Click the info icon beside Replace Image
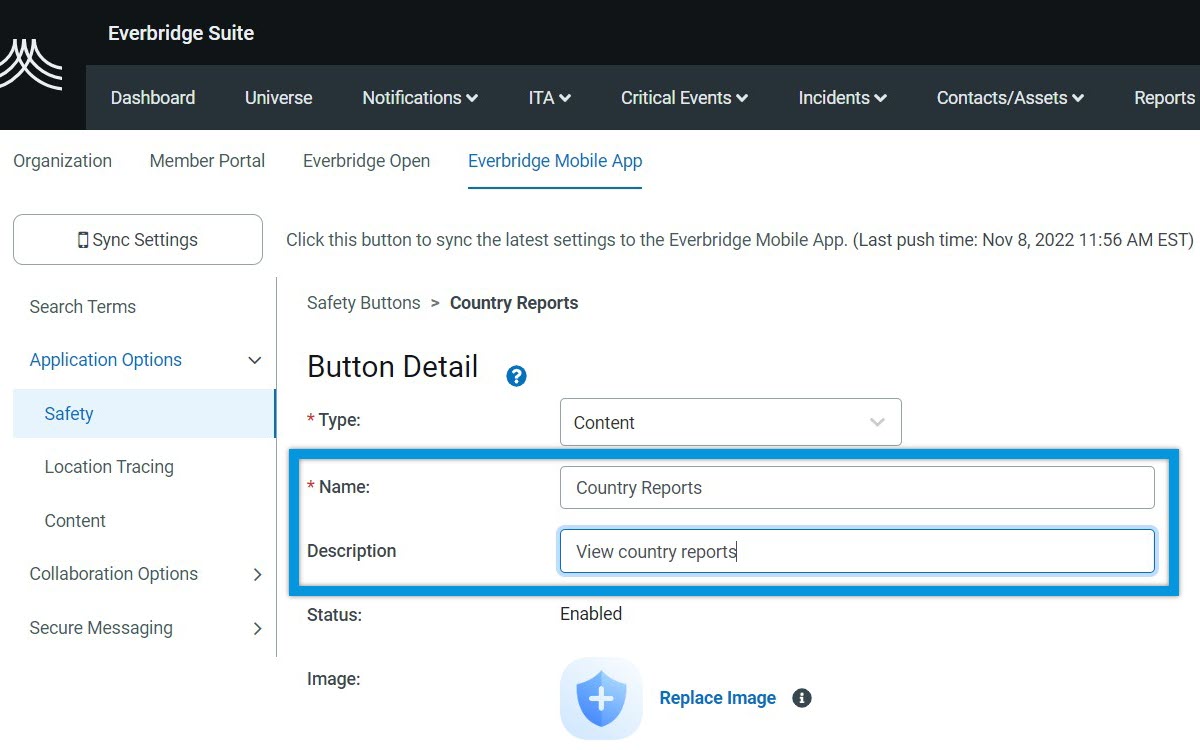1200x750 pixels. click(x=801, y=698)
